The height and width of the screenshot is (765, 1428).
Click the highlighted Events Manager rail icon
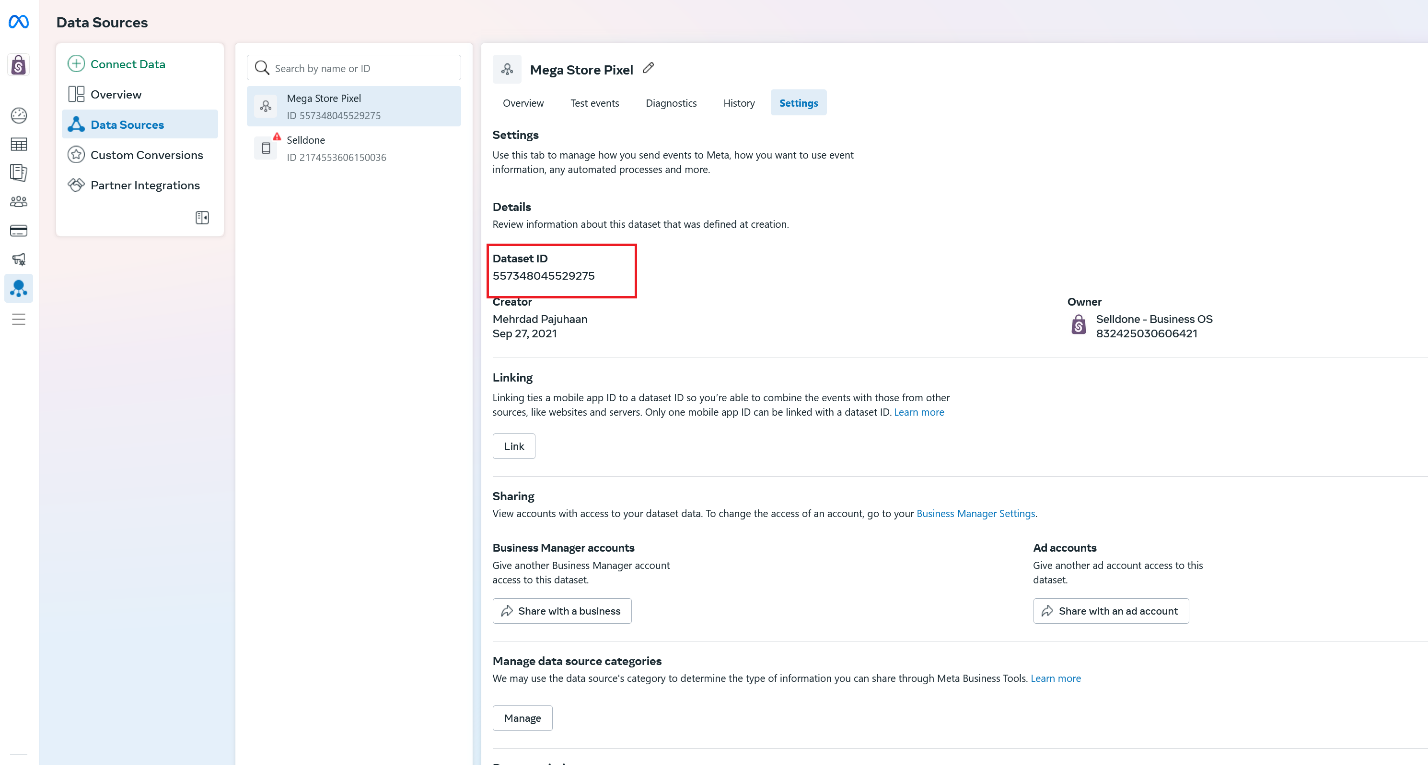(x=19, y=289)
